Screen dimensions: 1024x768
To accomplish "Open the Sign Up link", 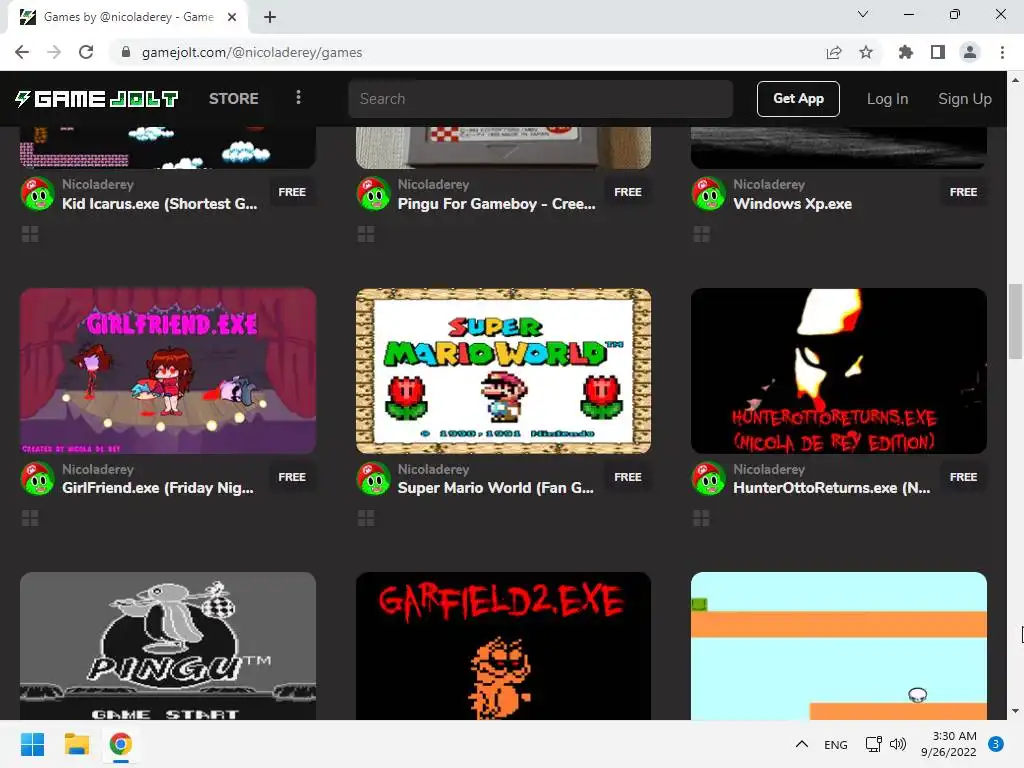I will (965, 99).
